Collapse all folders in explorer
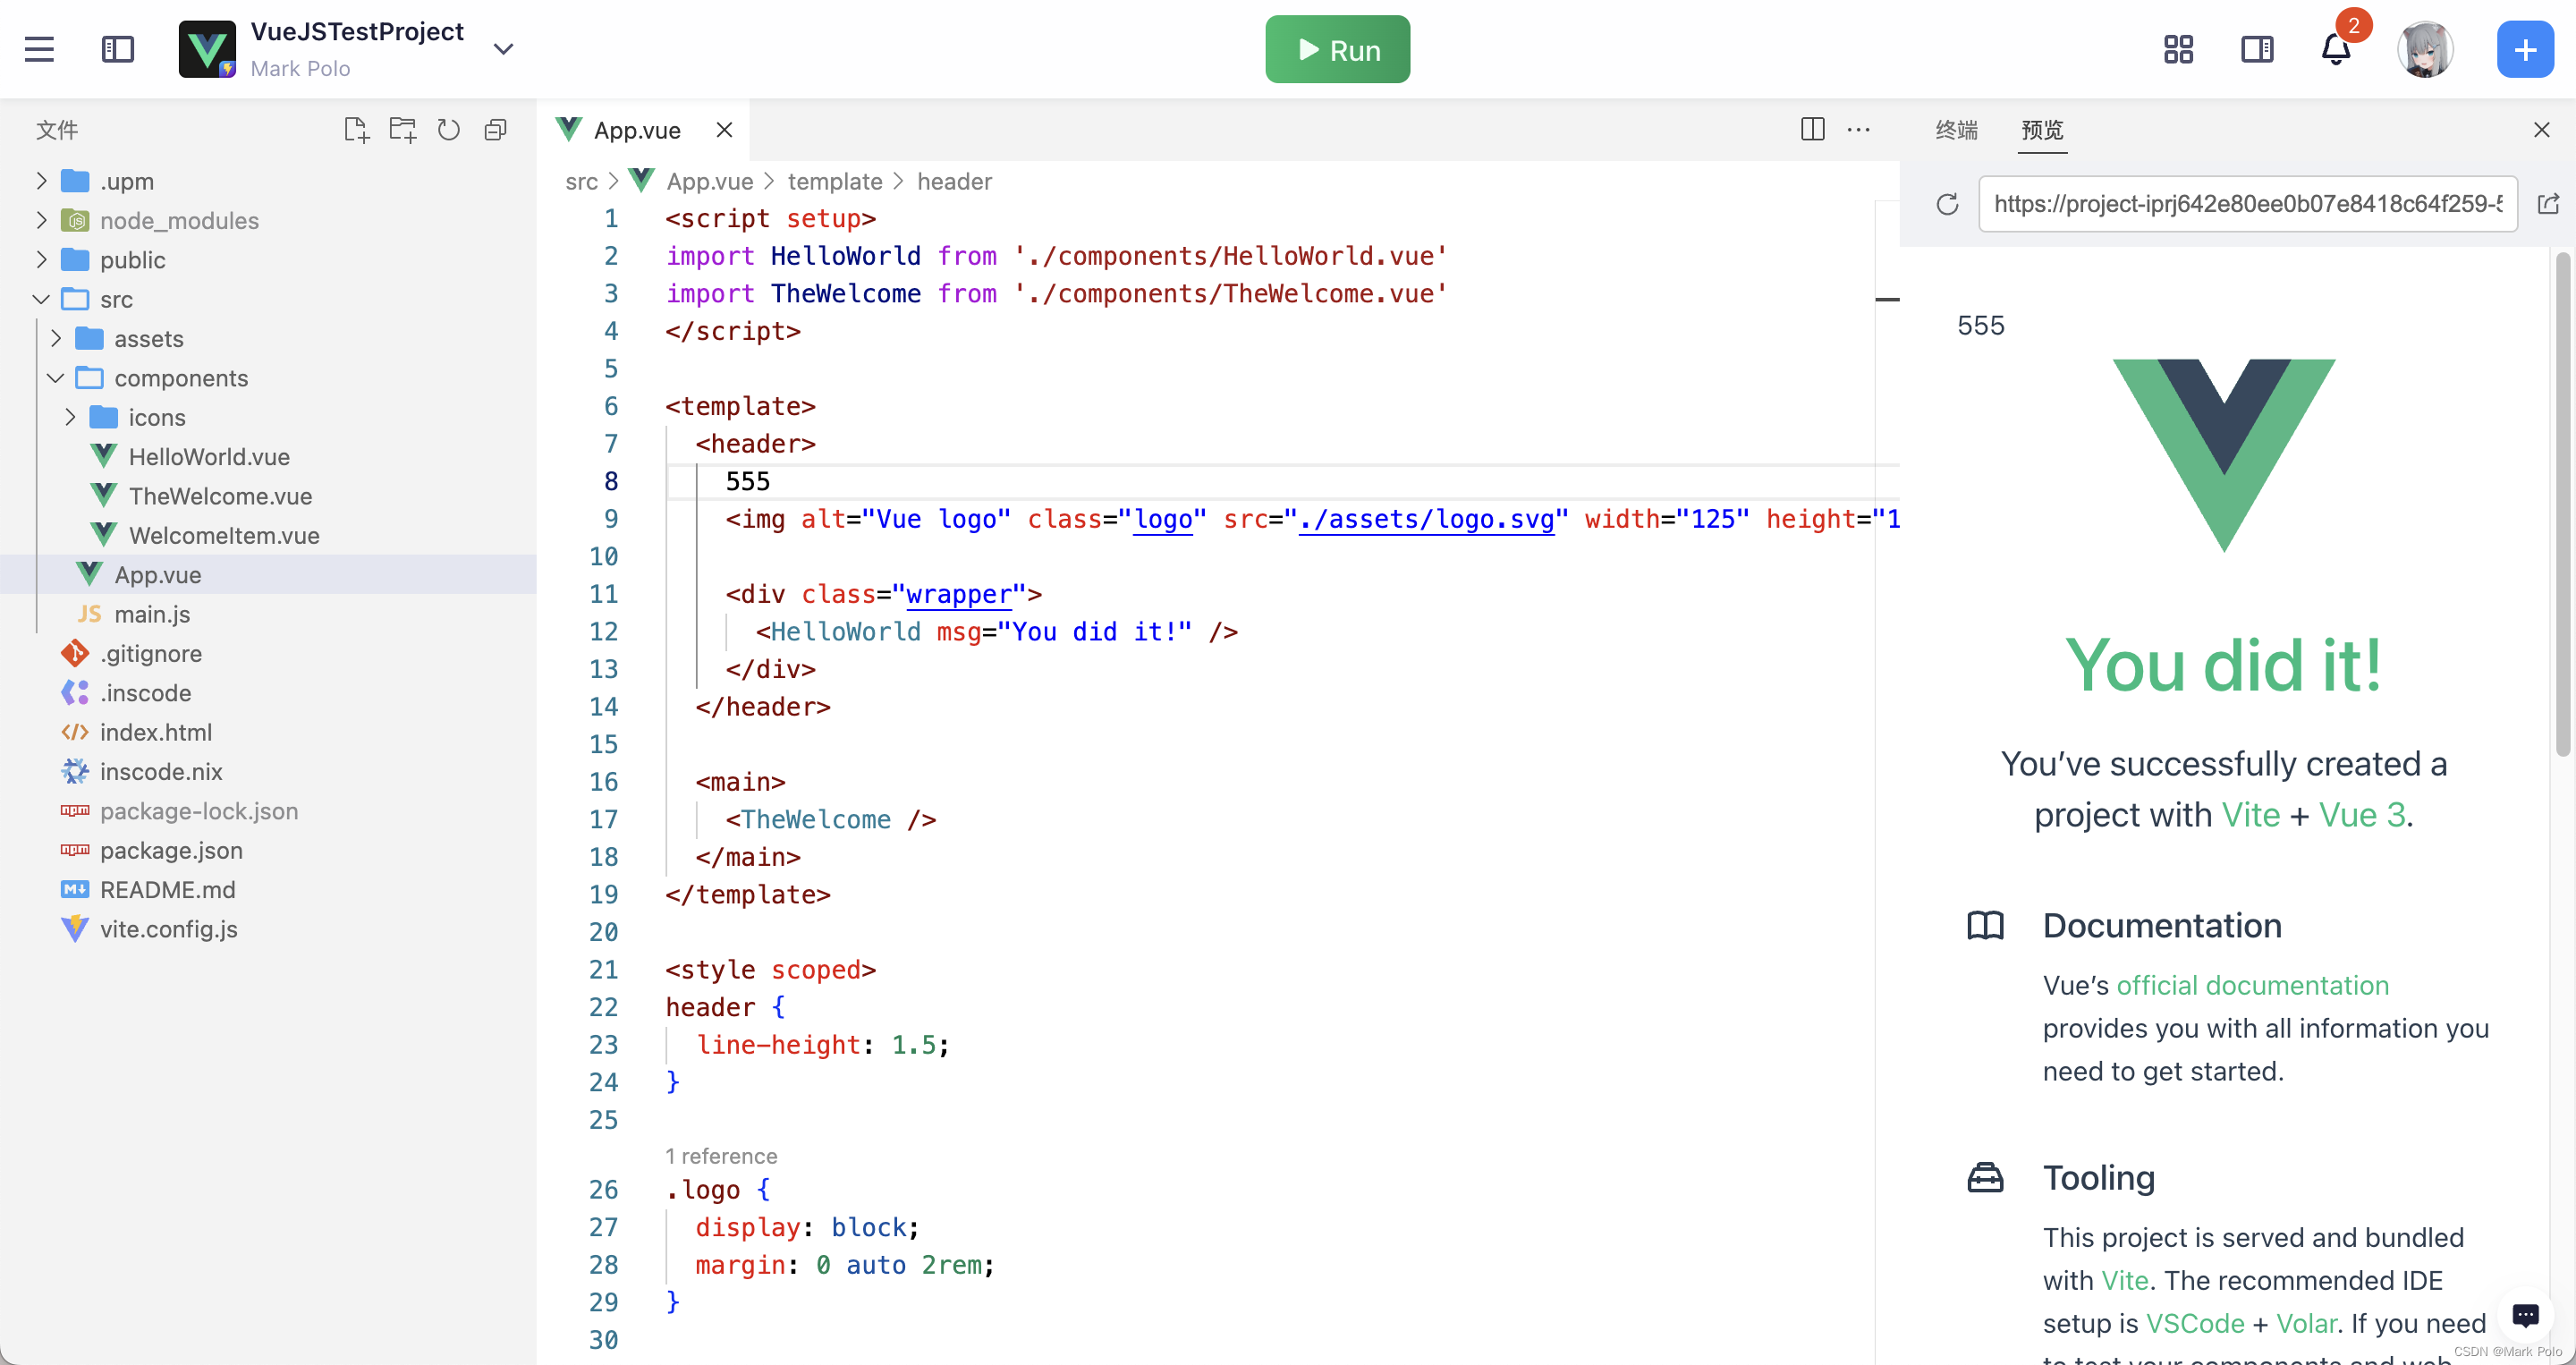Viewport: 2576px width, 1365px height. [495, 130]
